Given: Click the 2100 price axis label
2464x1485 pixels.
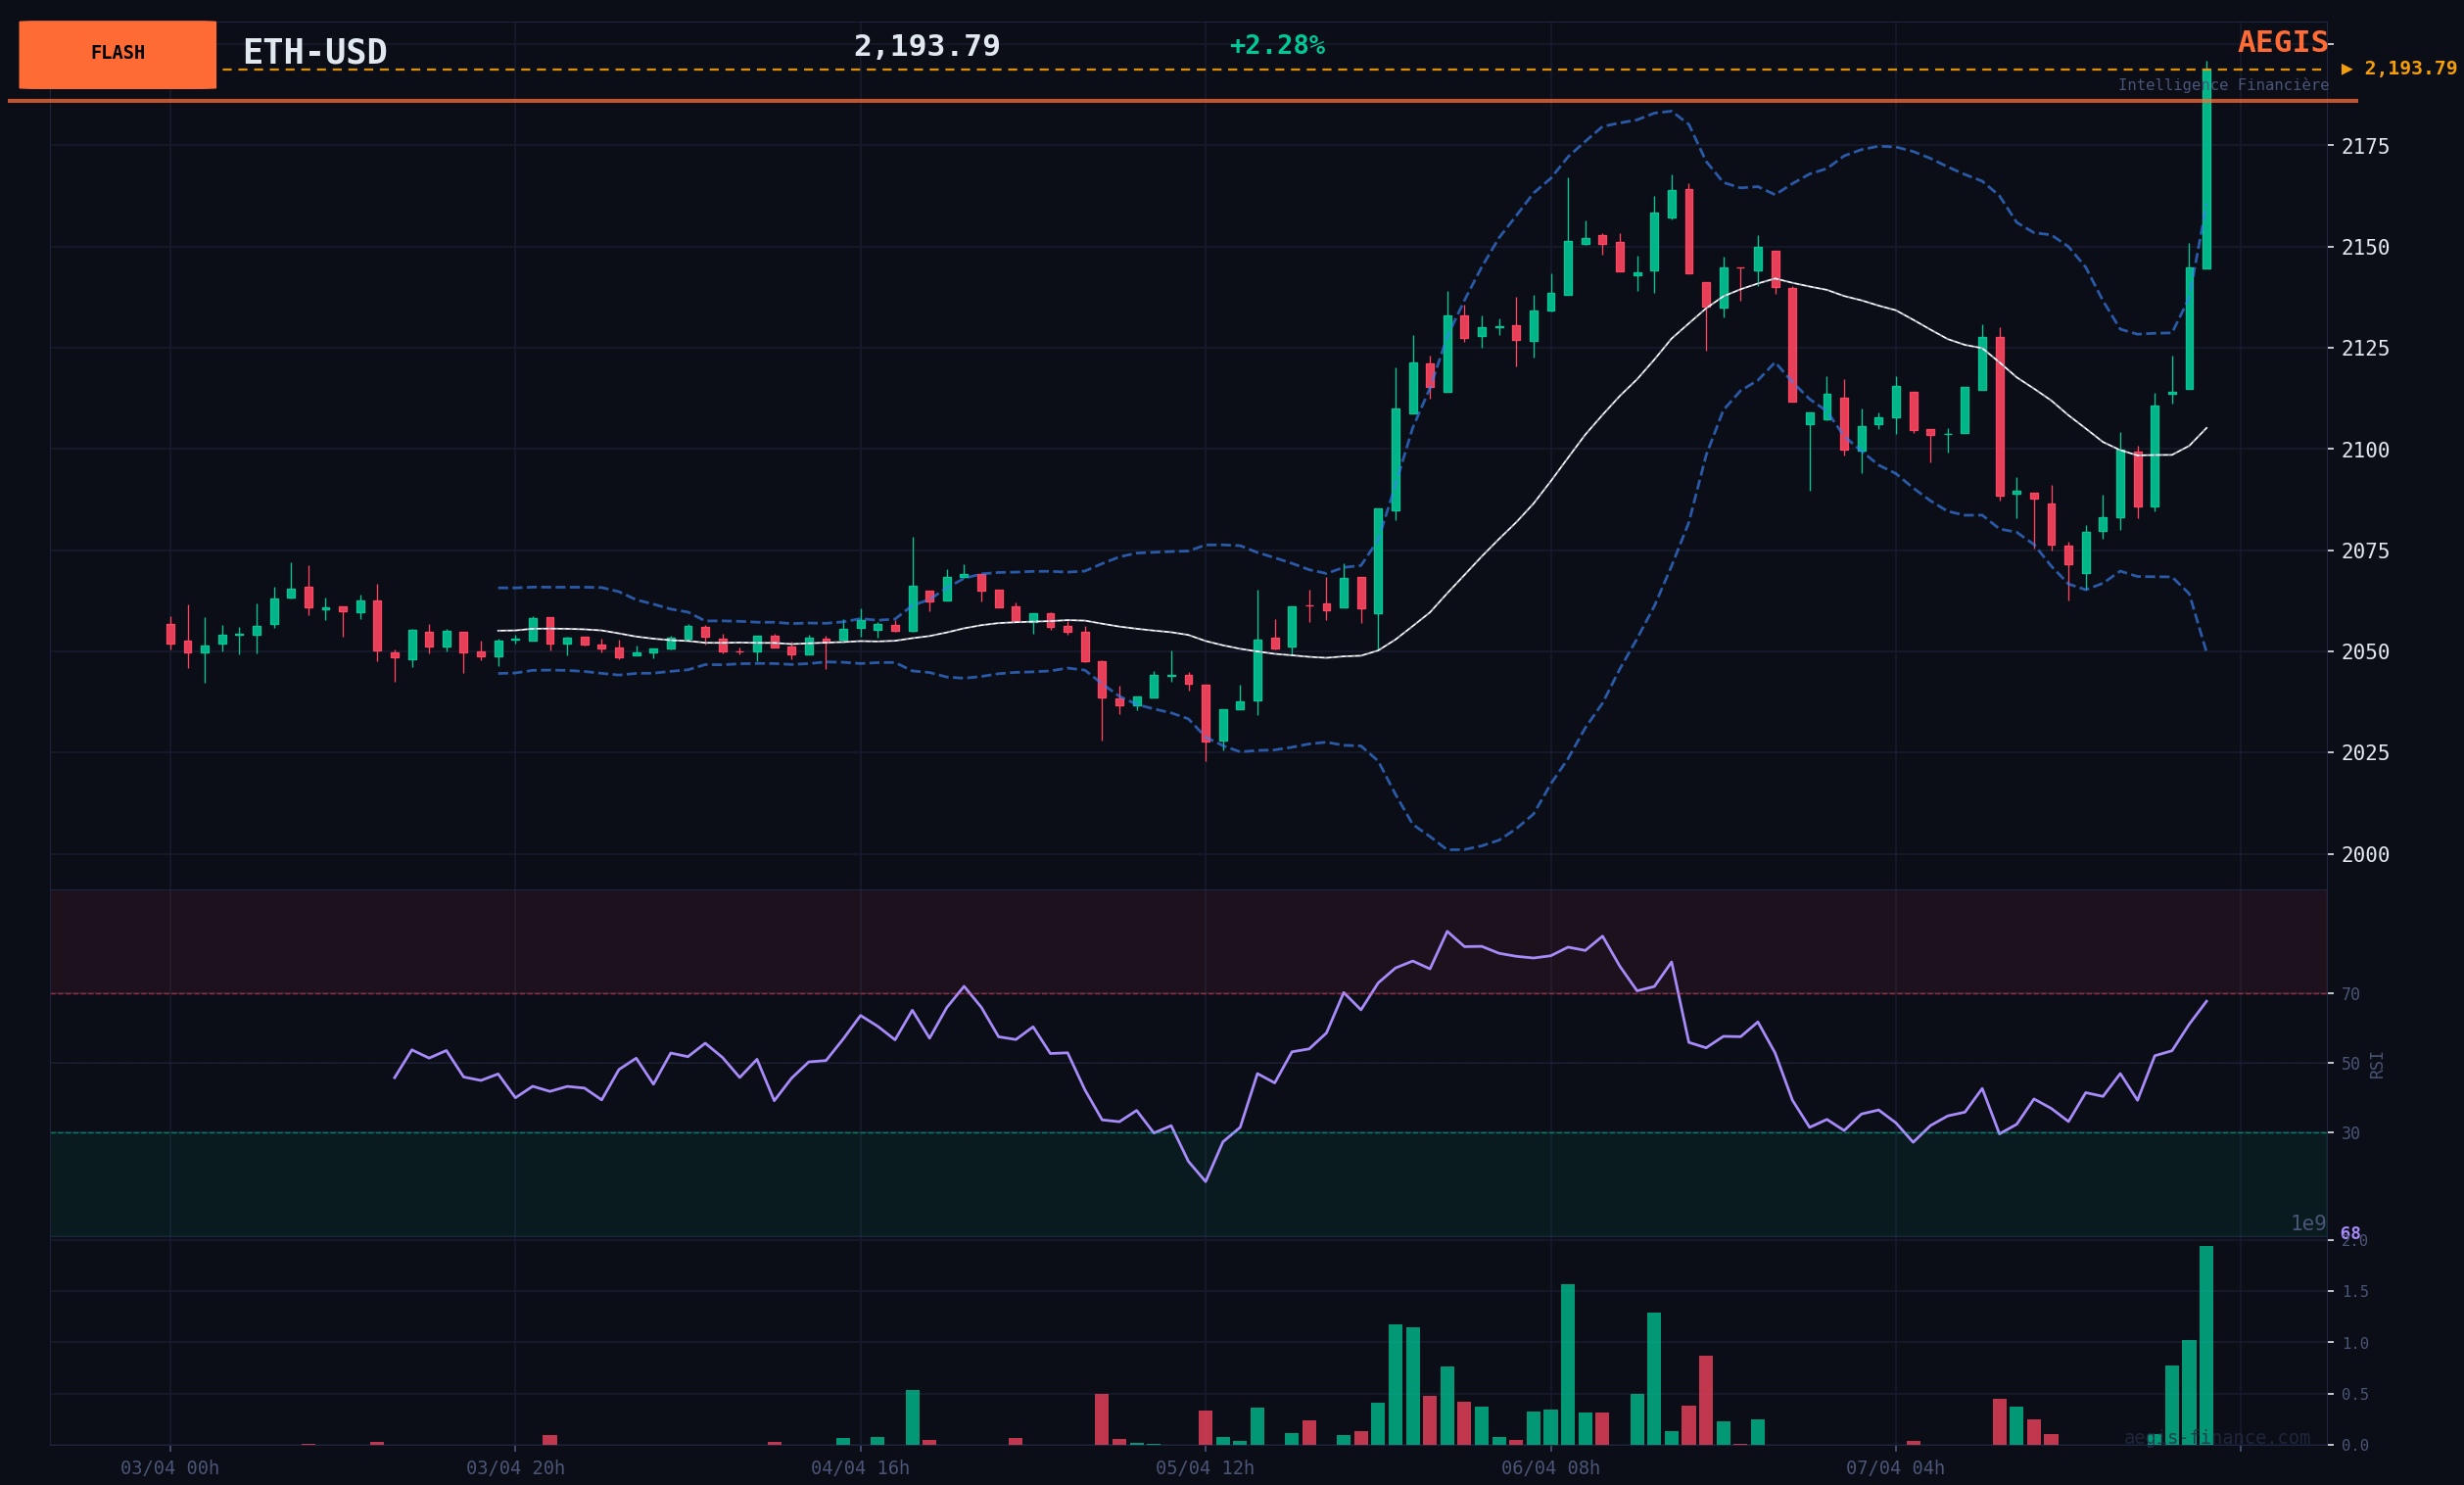Looking at the screenshot, I should point(2365,450).
